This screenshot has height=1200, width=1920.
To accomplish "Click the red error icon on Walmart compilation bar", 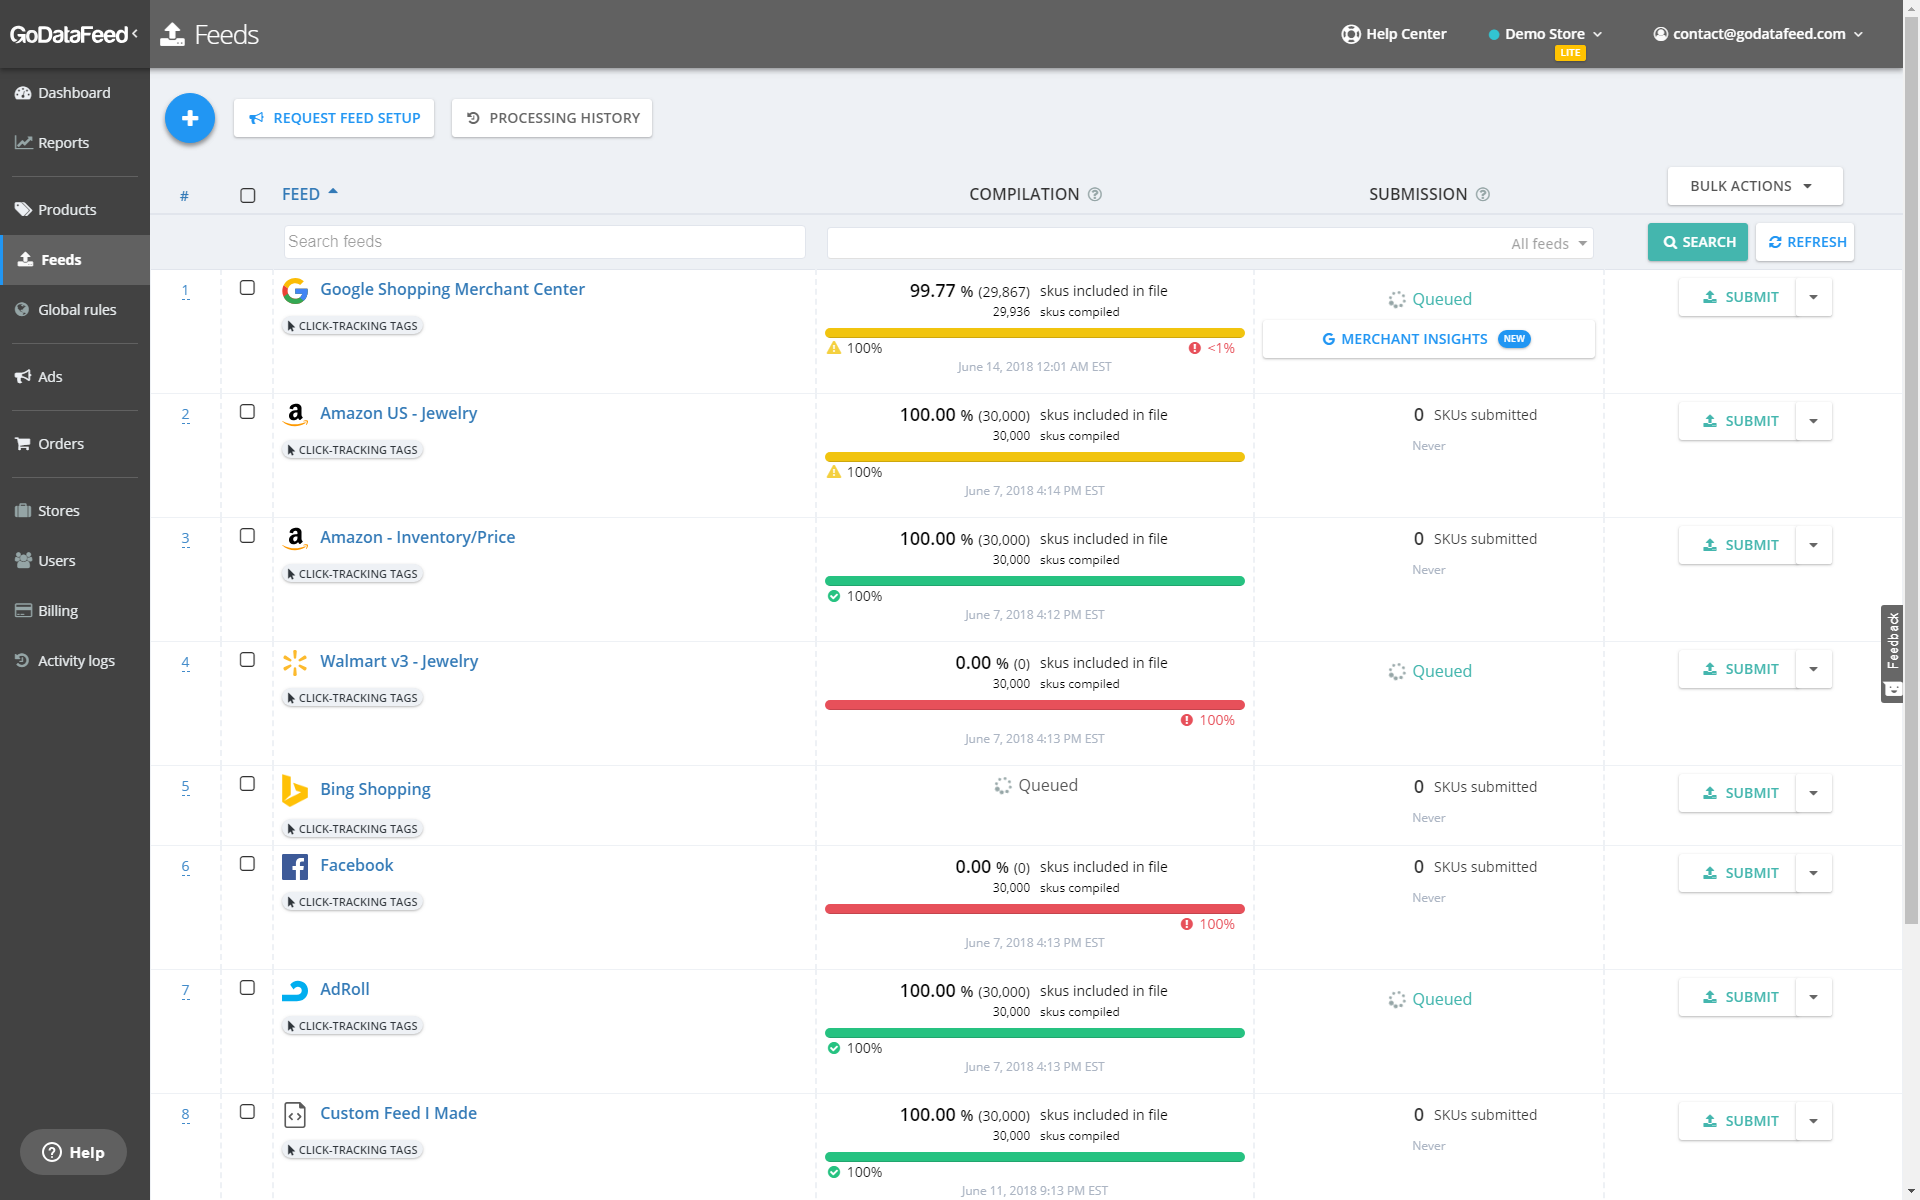I will coord(1187,720).
